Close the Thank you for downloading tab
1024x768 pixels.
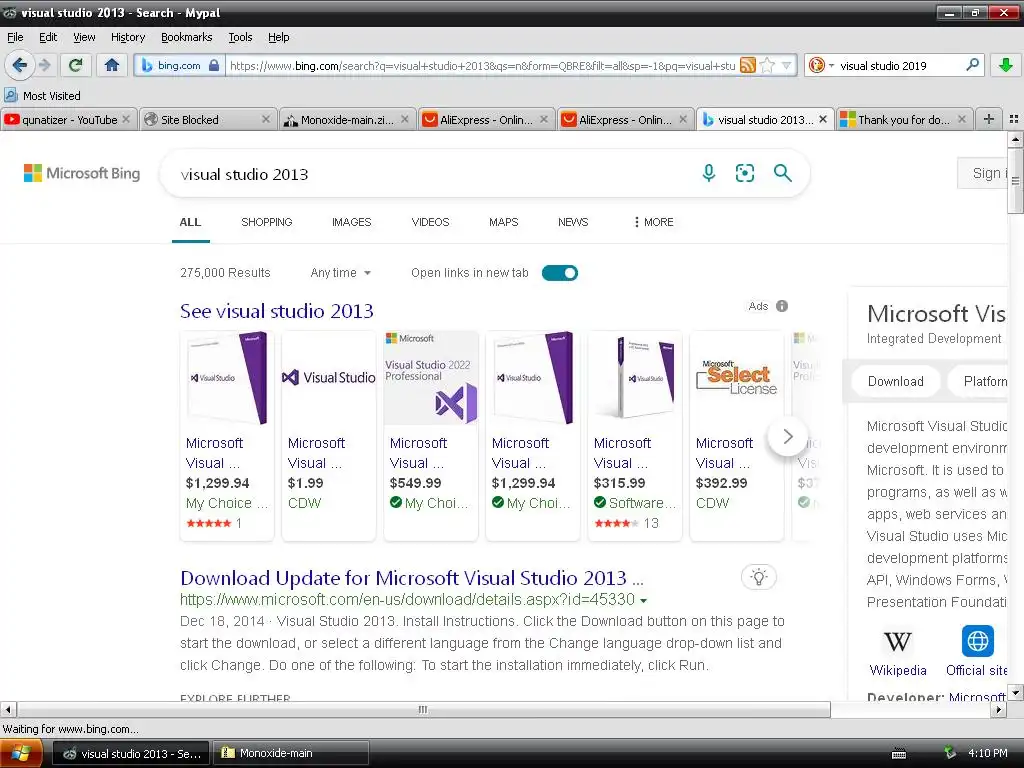(x=961, y=120)
